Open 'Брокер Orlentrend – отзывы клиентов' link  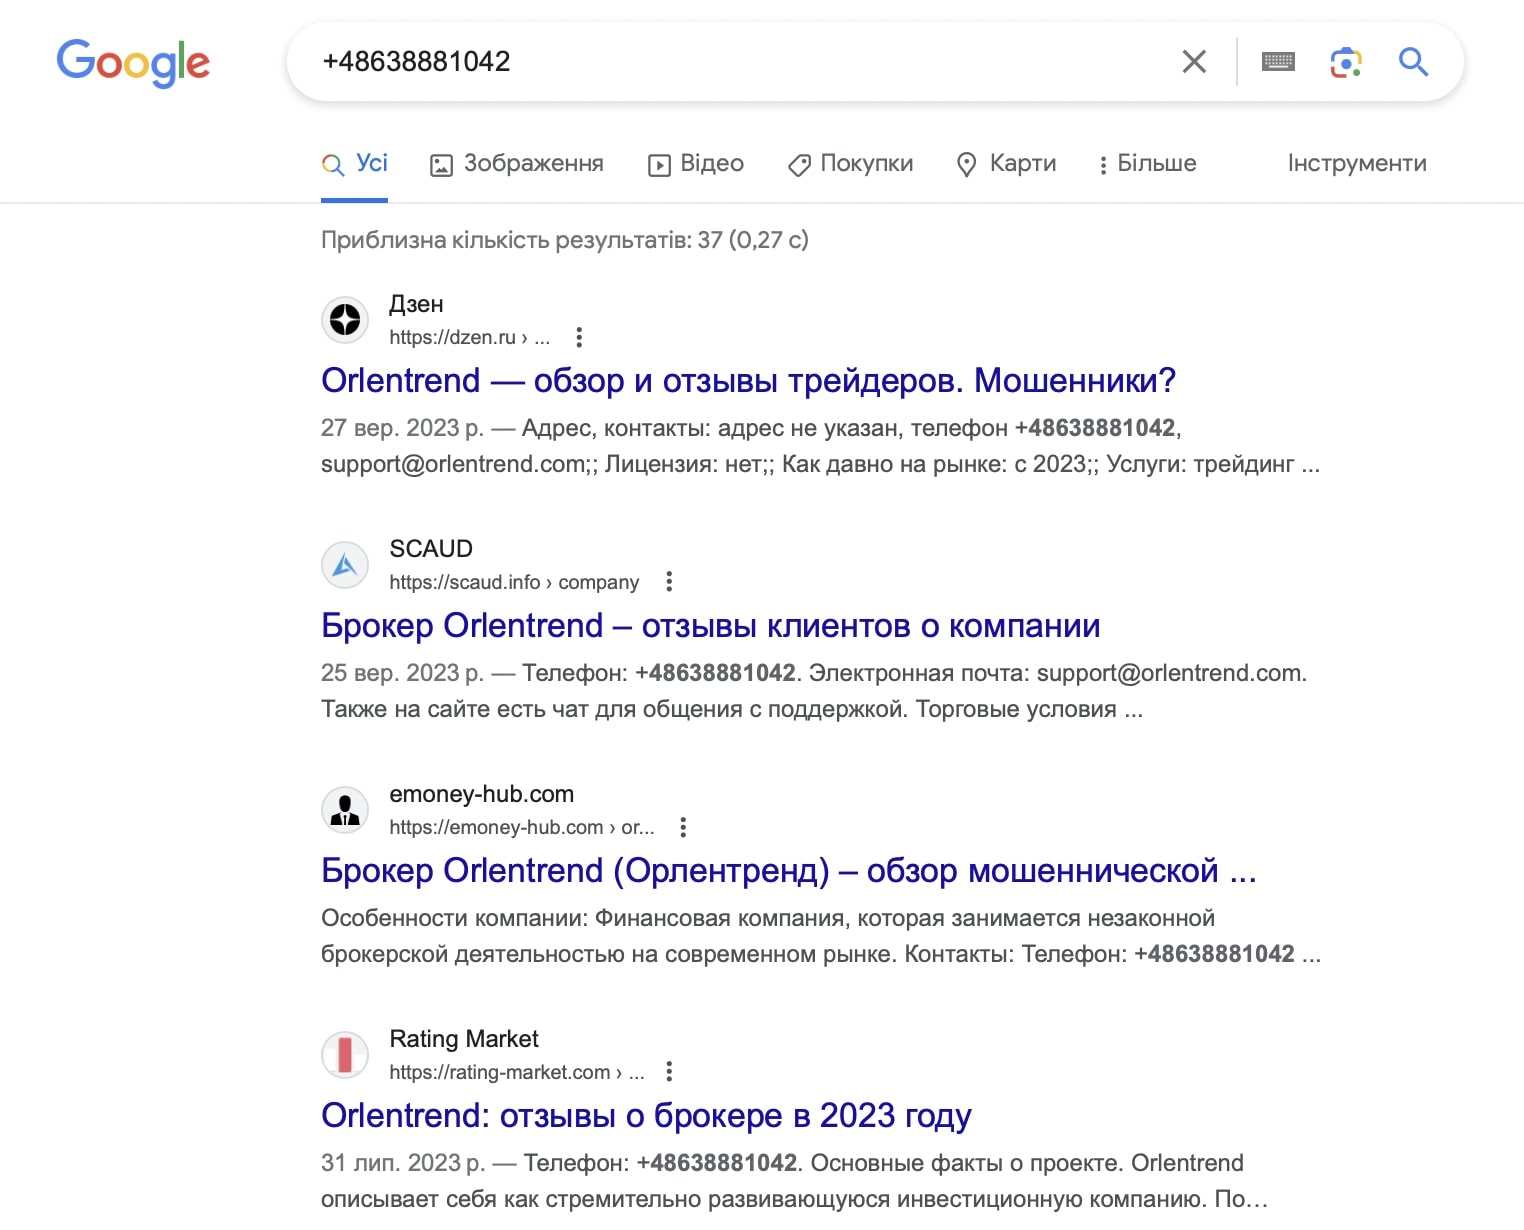(710, 626)
